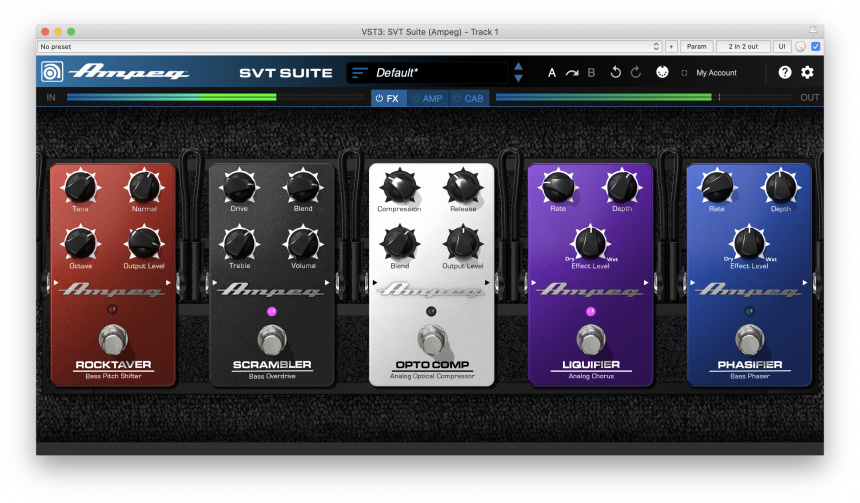Click Opto Comp Compression knob
Screen dimensions: 860x503
(x=399, y=186)
